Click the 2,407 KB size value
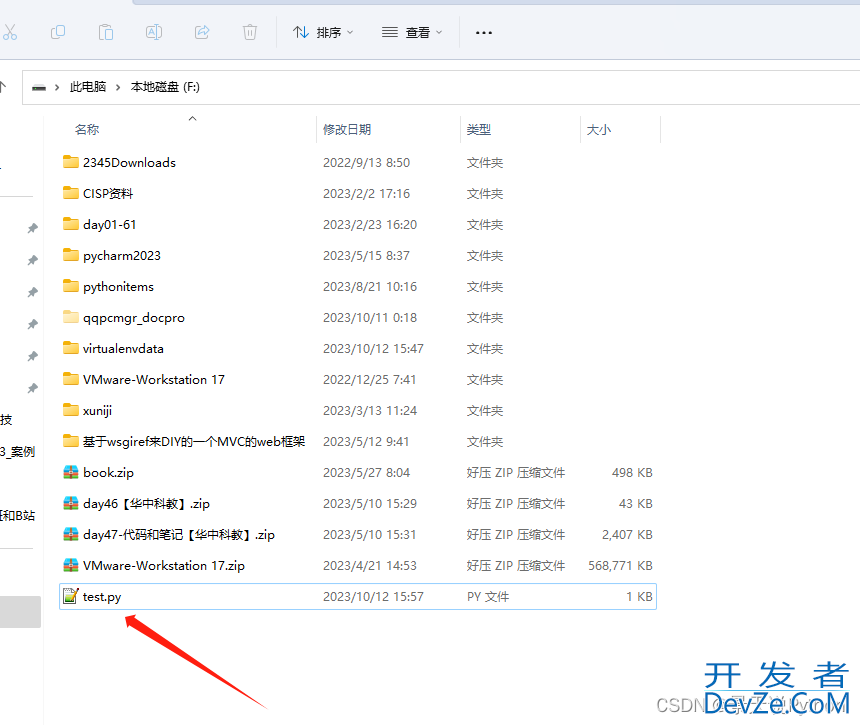This screenshot has height=725, width=860. tap(627, 535)
